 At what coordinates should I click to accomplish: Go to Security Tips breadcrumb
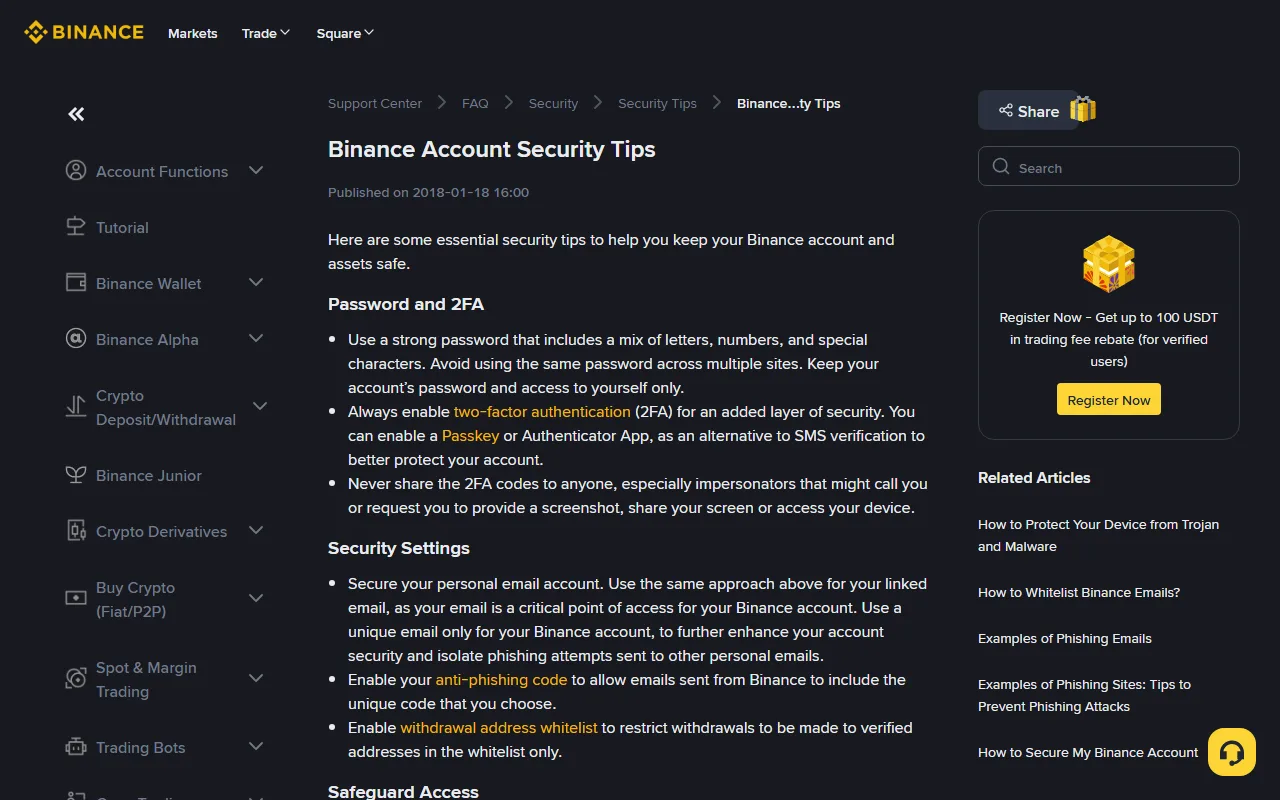tap(657, 103)
